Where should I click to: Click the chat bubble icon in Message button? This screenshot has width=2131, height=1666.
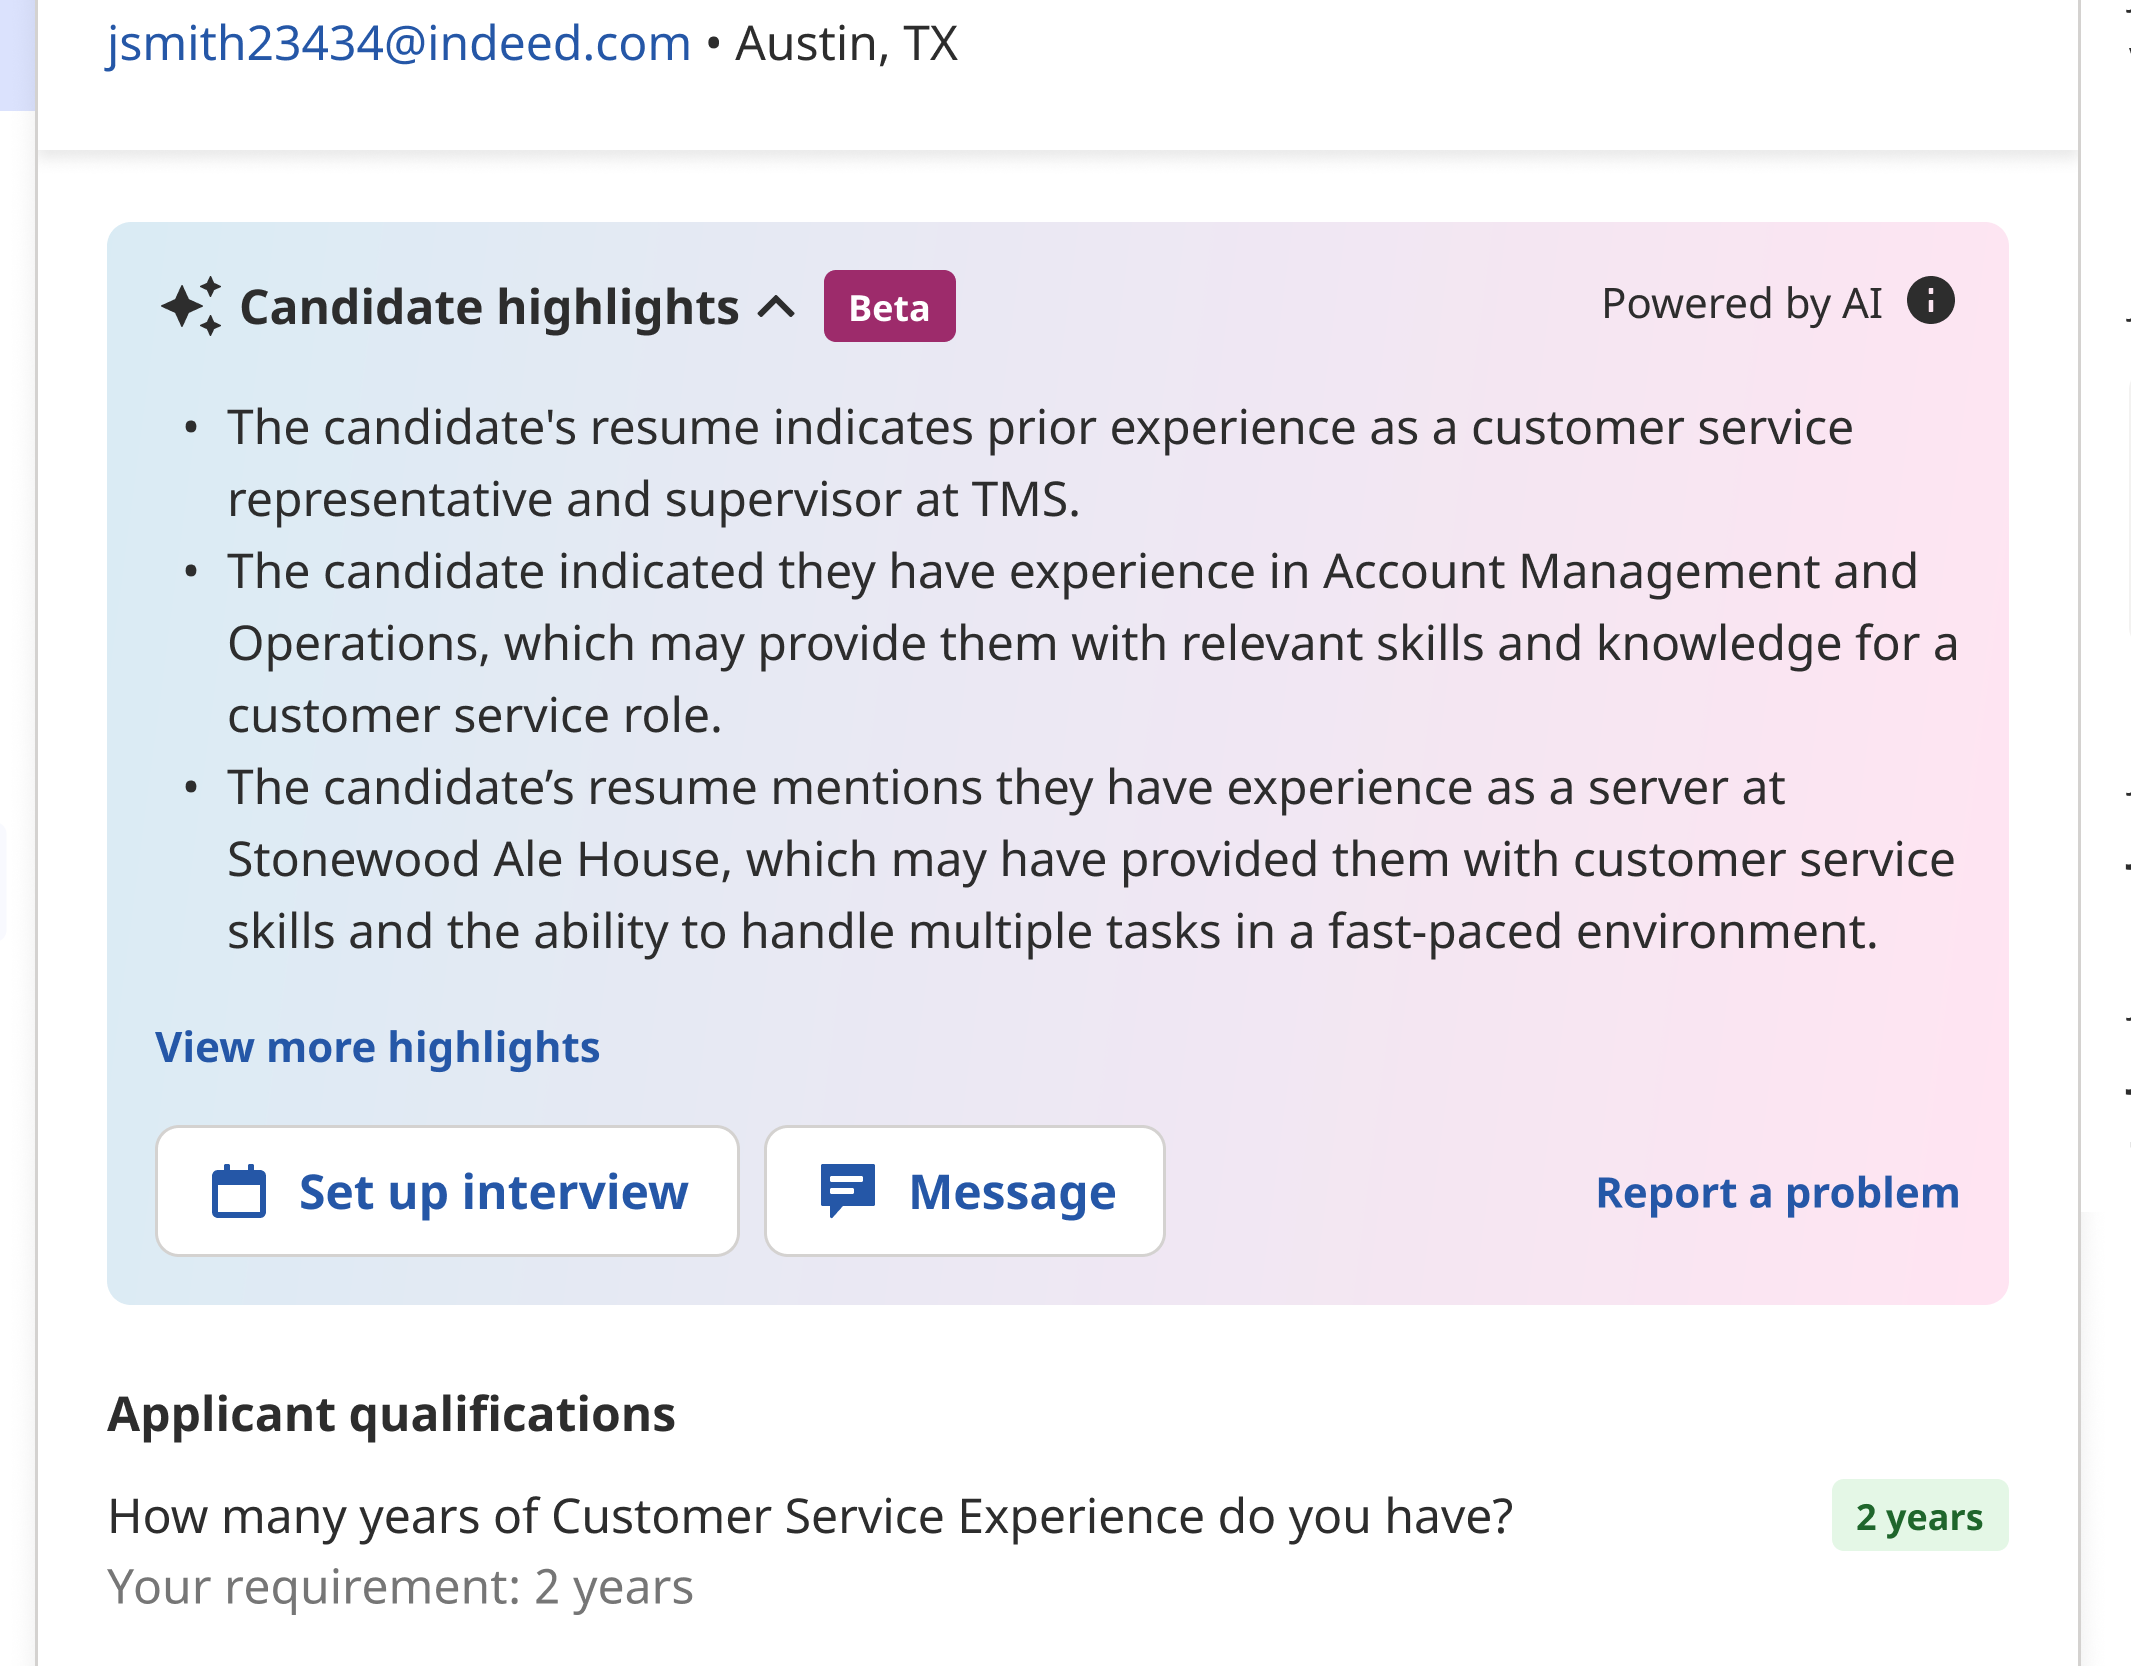click(847, 1190)
